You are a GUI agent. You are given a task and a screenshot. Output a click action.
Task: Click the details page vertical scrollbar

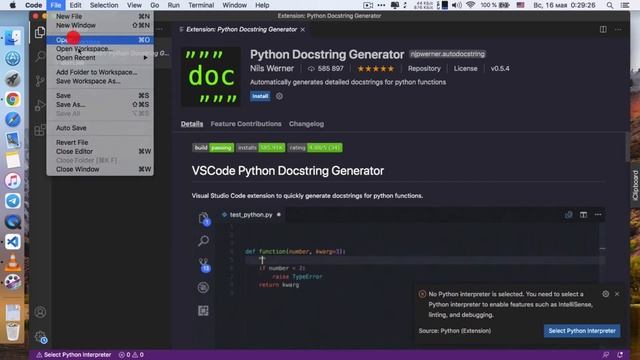click(627, 147)
